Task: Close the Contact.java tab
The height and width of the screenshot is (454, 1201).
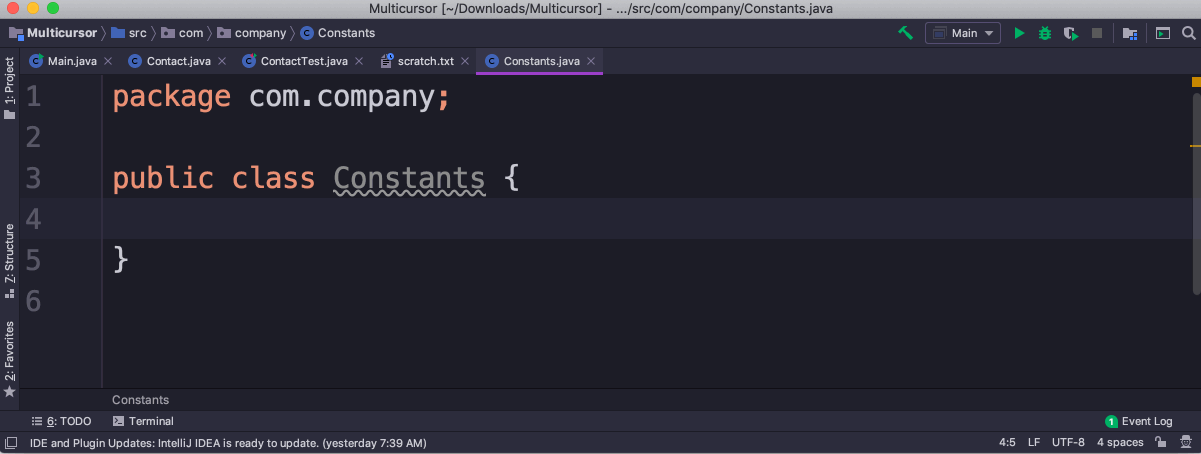Action: [222, 61]
